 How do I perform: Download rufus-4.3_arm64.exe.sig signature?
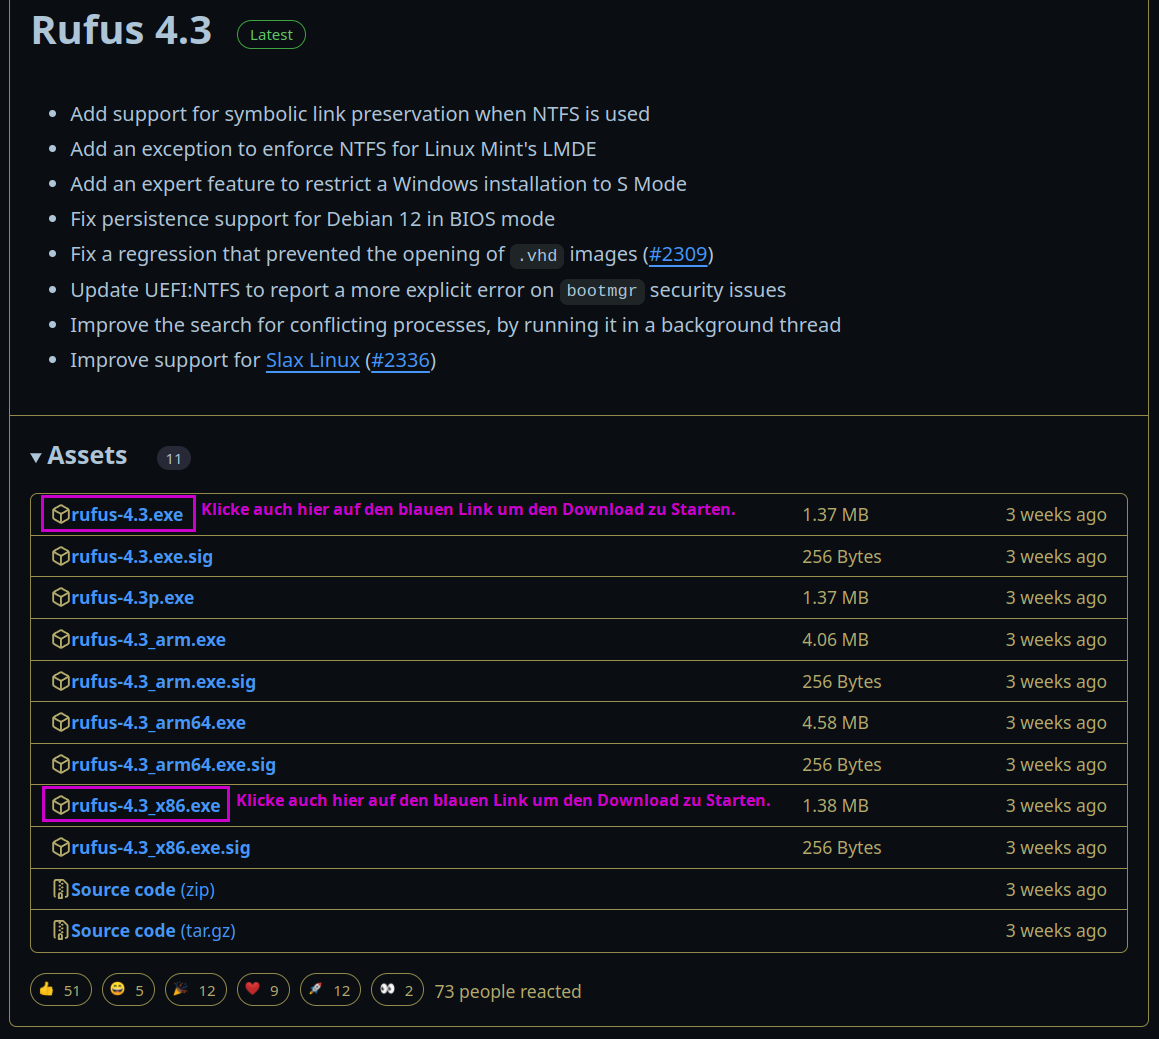pyautogui.click(x=174, y=765)
